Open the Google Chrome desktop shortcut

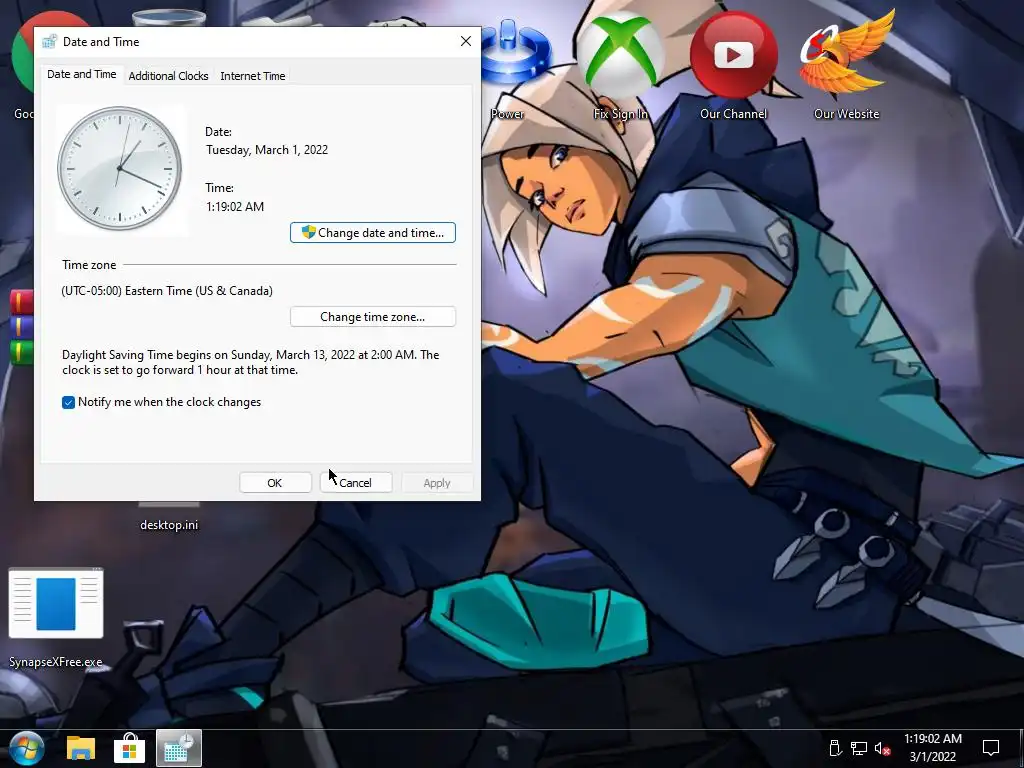click(22, 65)
